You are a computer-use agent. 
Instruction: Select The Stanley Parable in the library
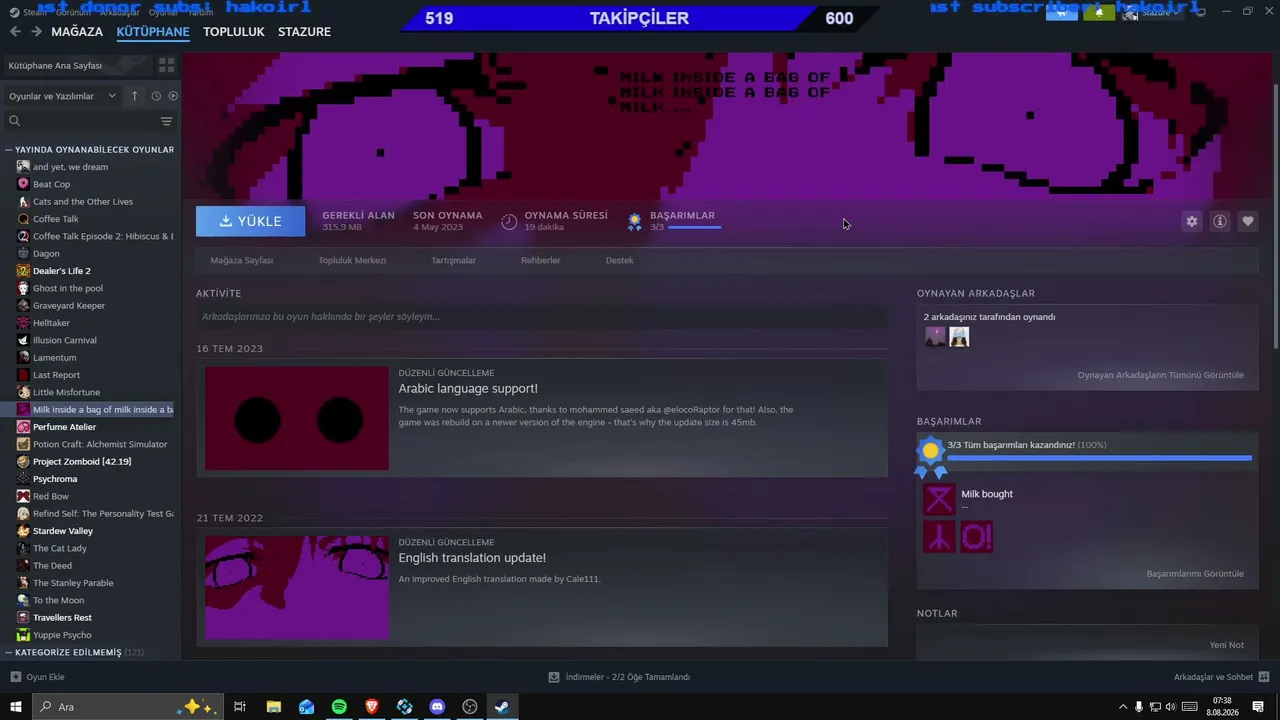73,583
